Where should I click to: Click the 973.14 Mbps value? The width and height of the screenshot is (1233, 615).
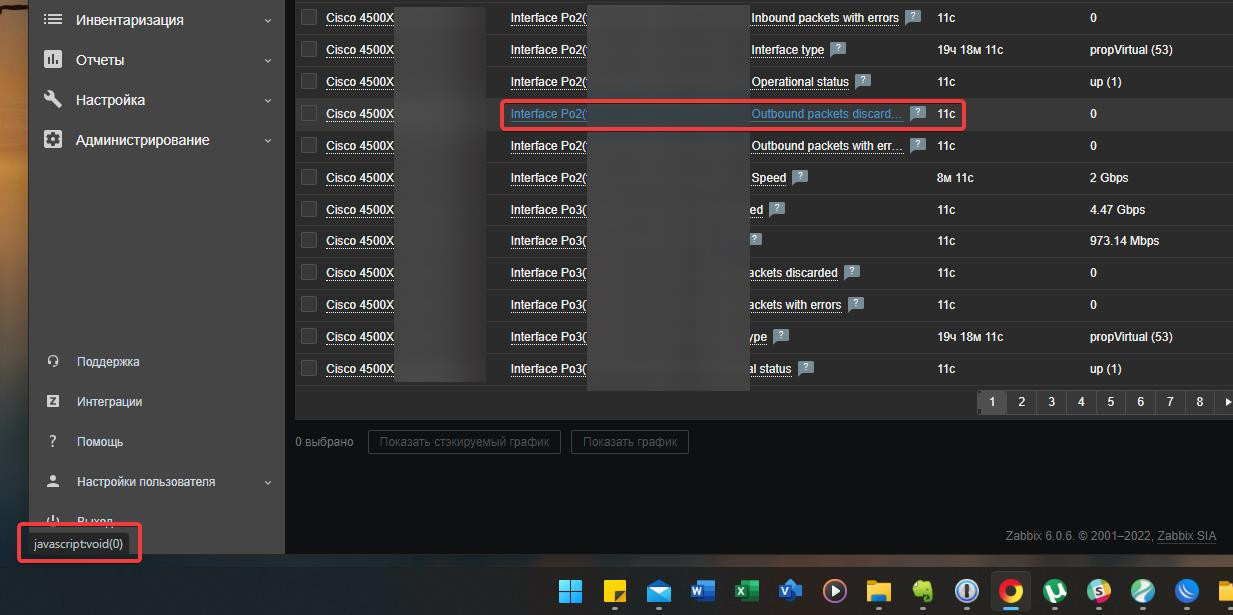click(x=1124, y=241)
